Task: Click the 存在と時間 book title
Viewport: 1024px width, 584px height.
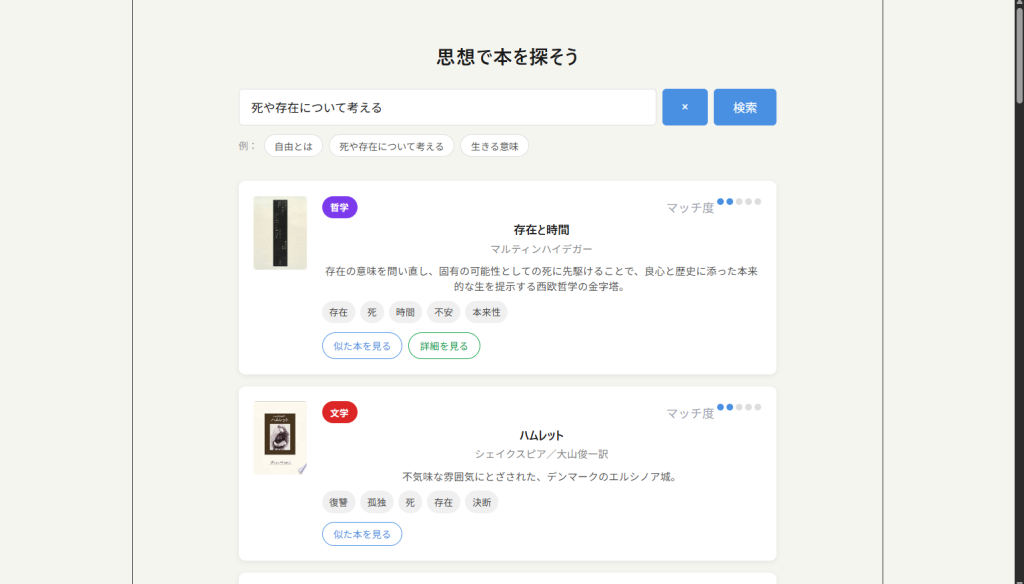Action: tap(541, 230)
